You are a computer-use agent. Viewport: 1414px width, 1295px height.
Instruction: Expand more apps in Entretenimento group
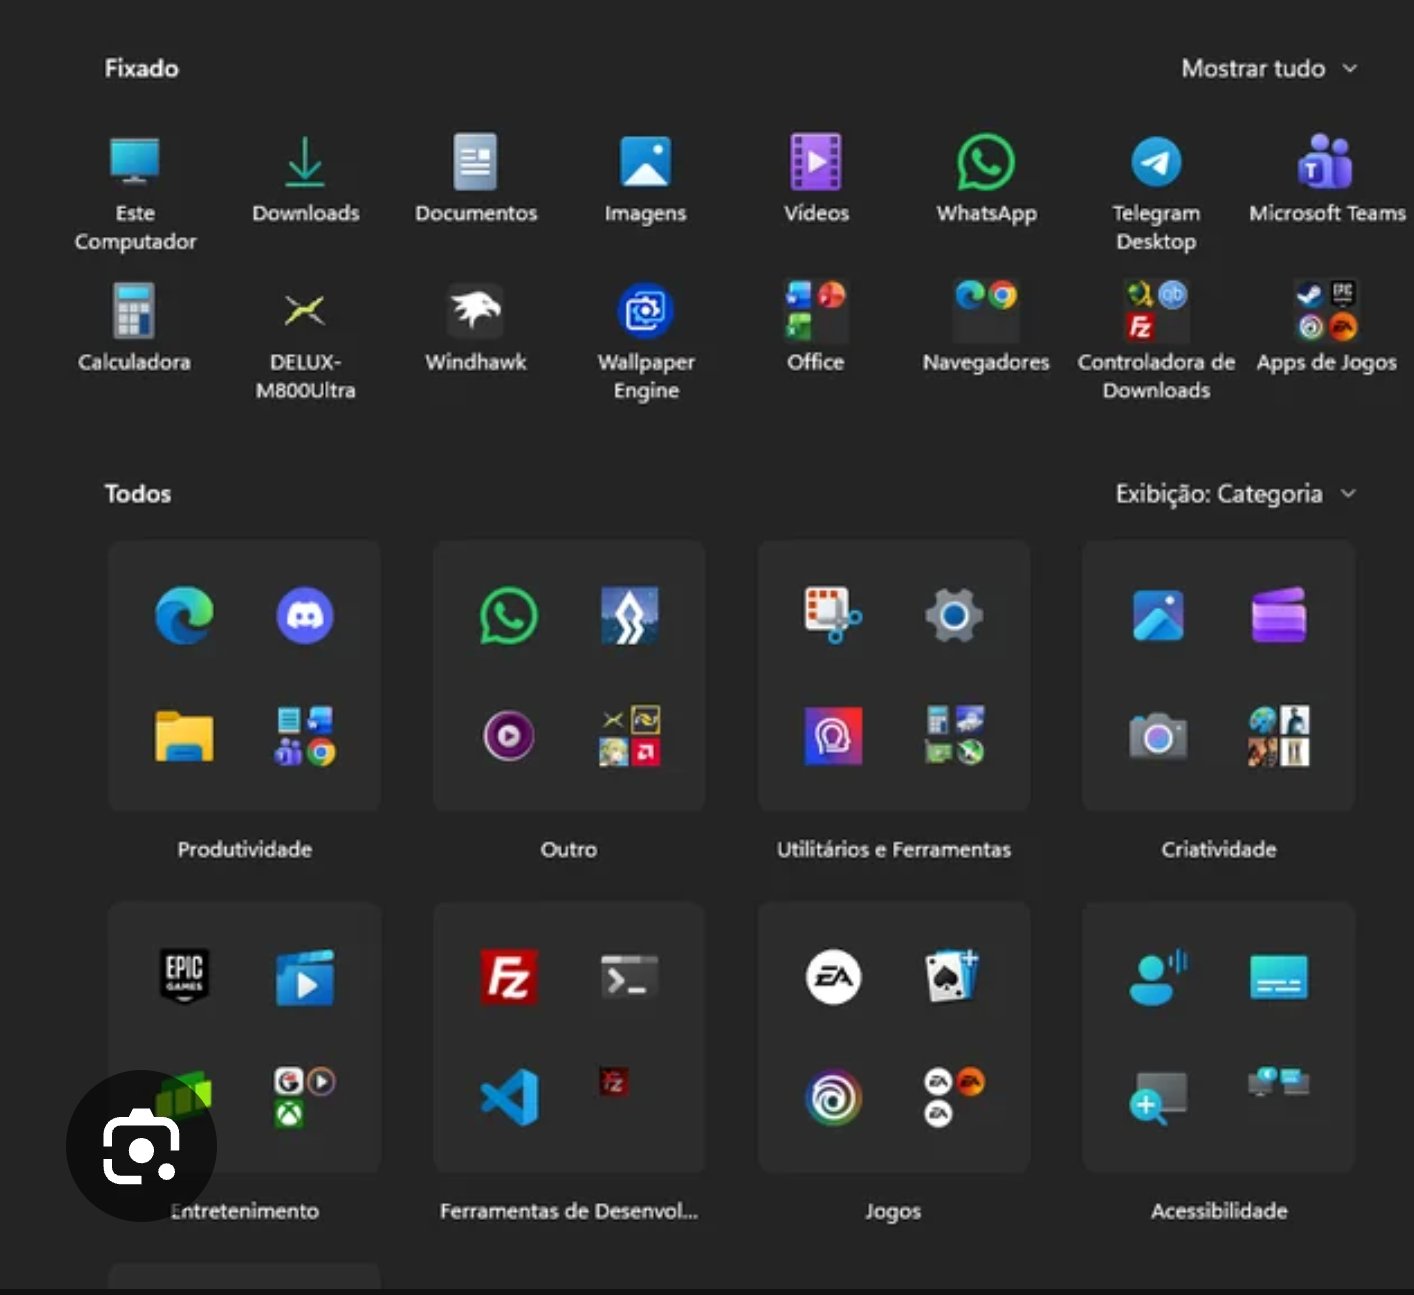coord(305,1097)
